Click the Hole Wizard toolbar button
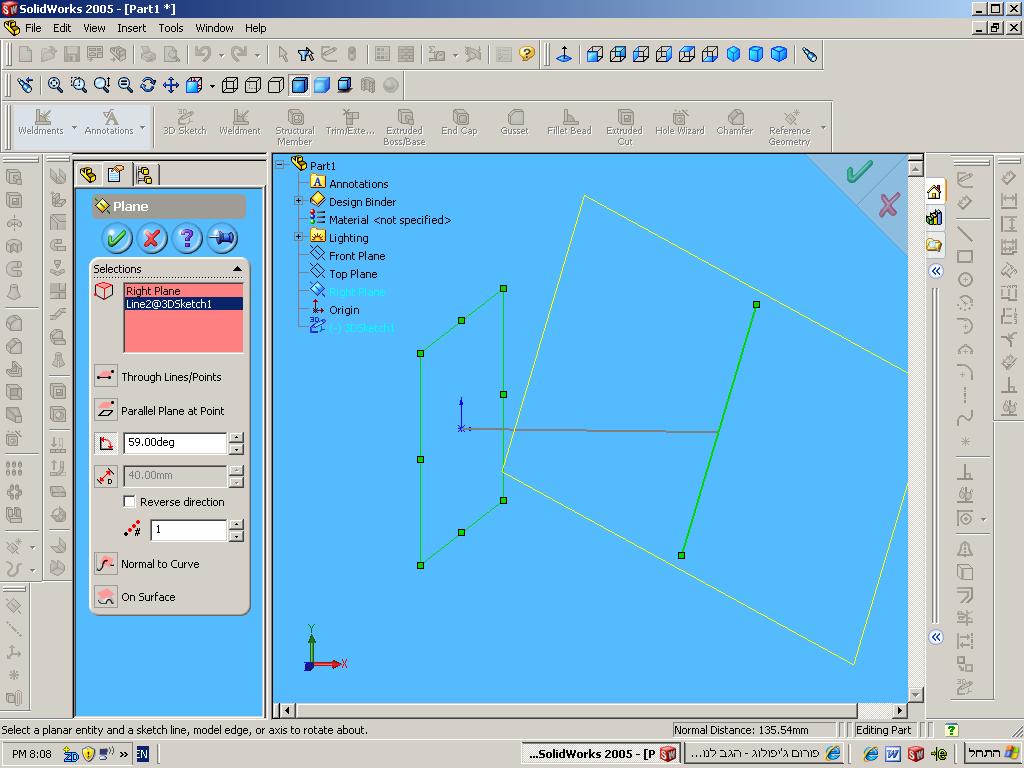 679,123
